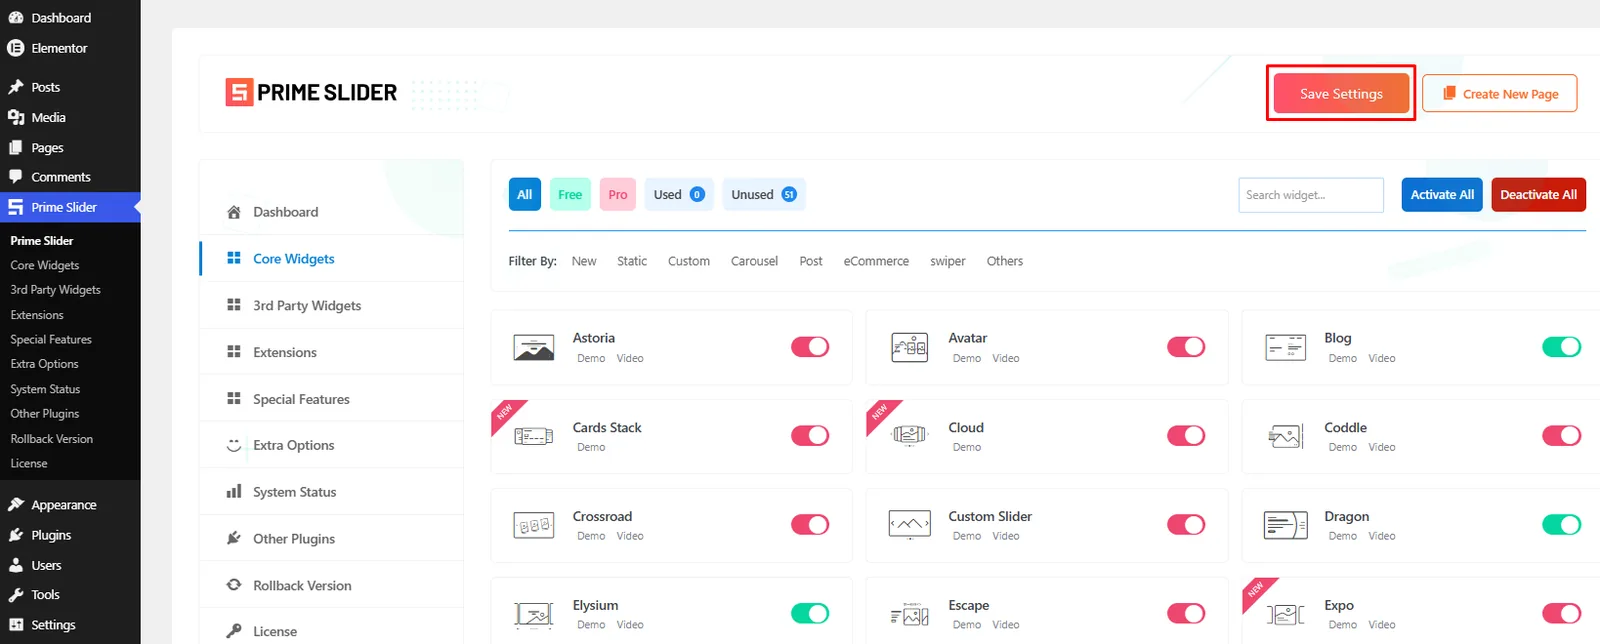Toggle the Custom Slider widget switch
The height and width of the screenshot is (644, 1600).
click(x=1186, y=525)
